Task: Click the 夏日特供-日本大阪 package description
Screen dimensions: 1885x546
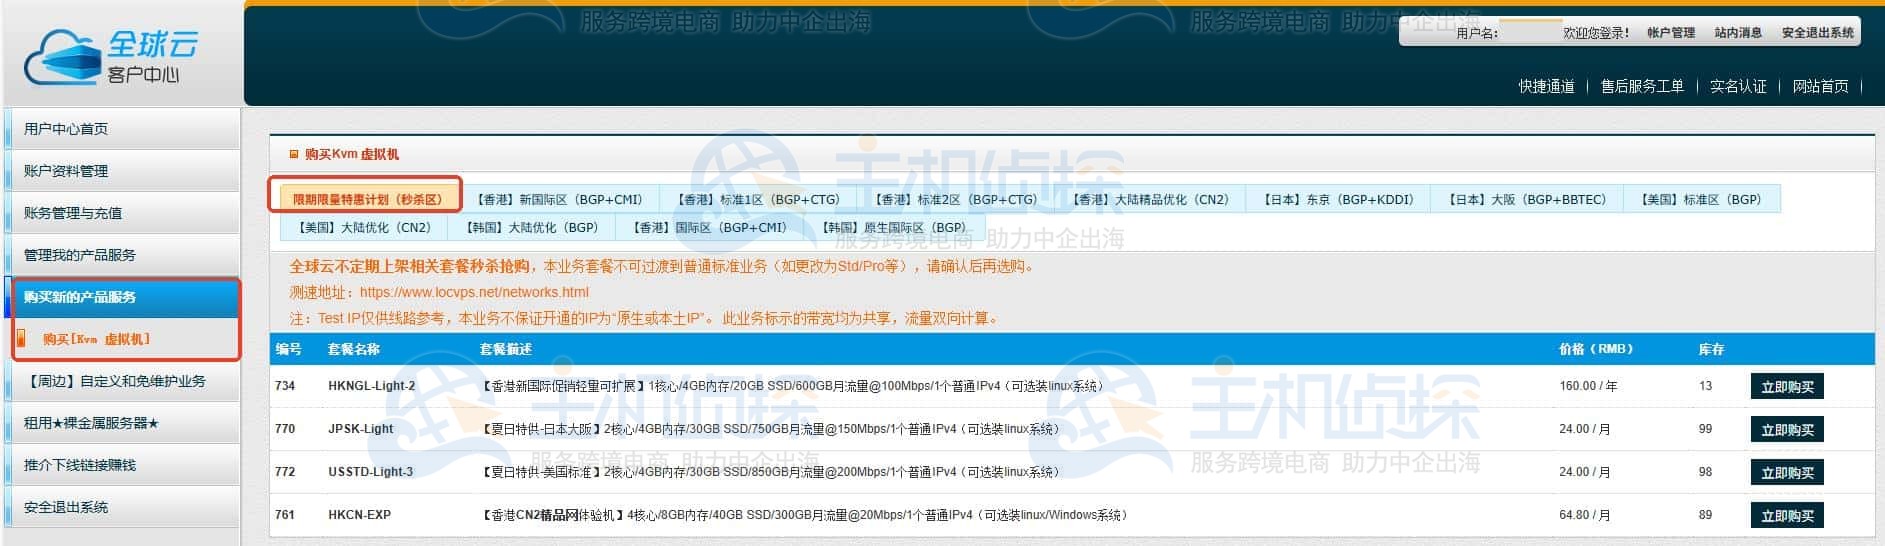Action: (769, 429)
